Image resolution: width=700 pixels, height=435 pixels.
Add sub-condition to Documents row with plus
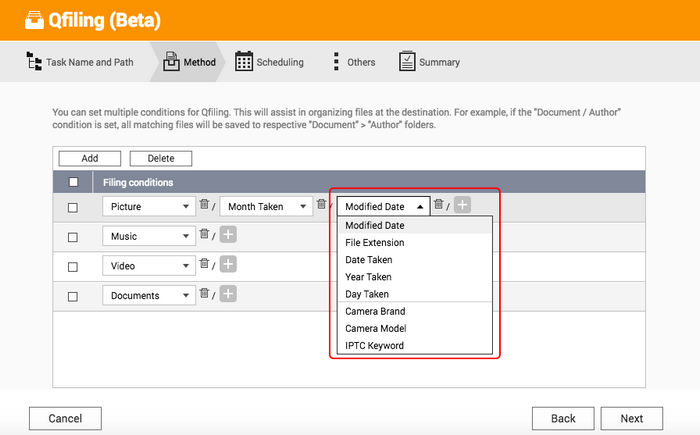228,294
